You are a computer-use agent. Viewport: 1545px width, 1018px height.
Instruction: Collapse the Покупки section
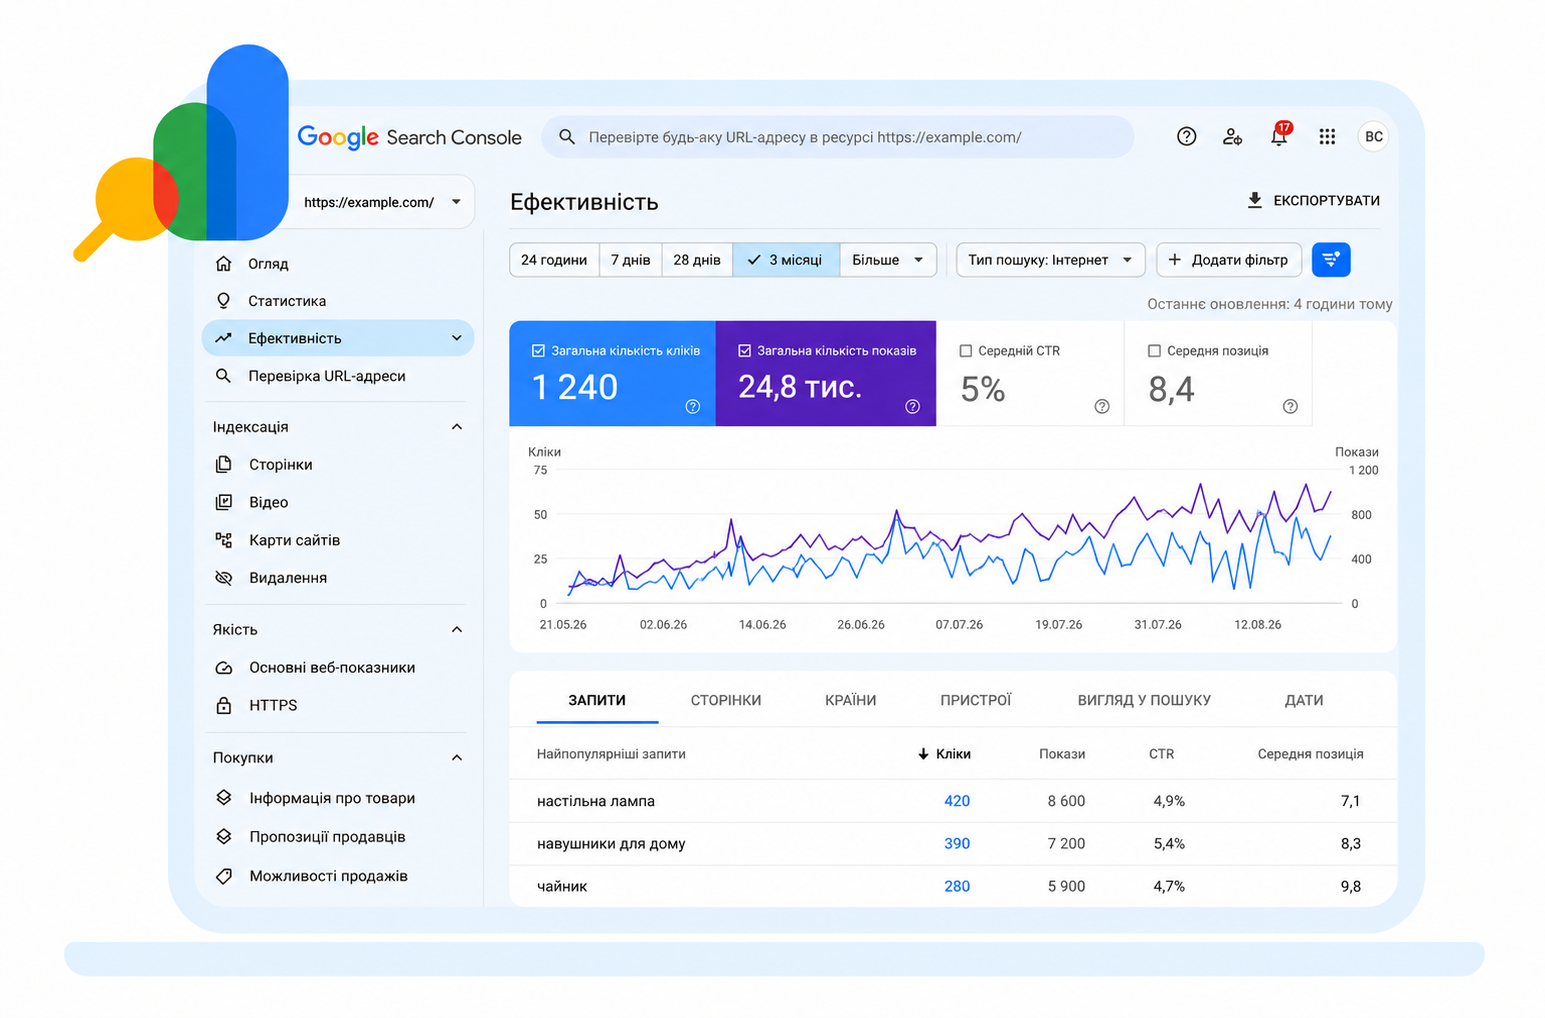point(457,758)
